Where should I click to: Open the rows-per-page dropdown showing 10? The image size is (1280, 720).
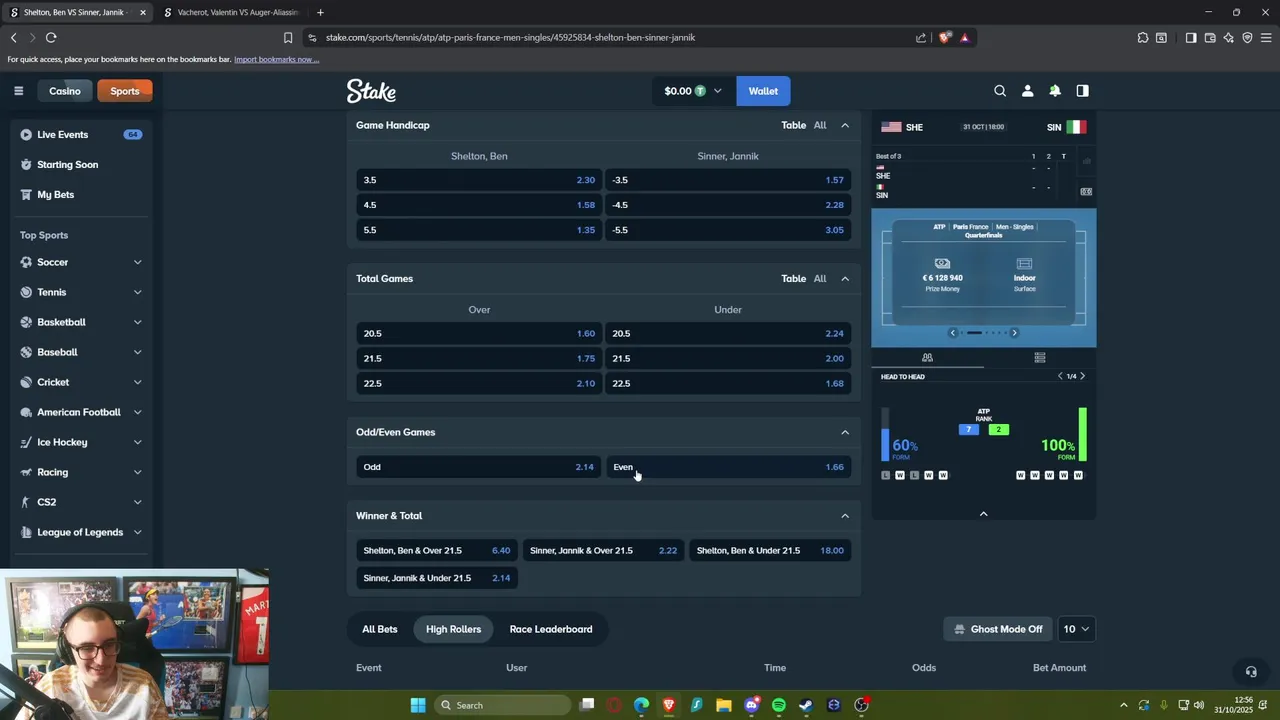pyautogui.click(x=1076, y=629)
